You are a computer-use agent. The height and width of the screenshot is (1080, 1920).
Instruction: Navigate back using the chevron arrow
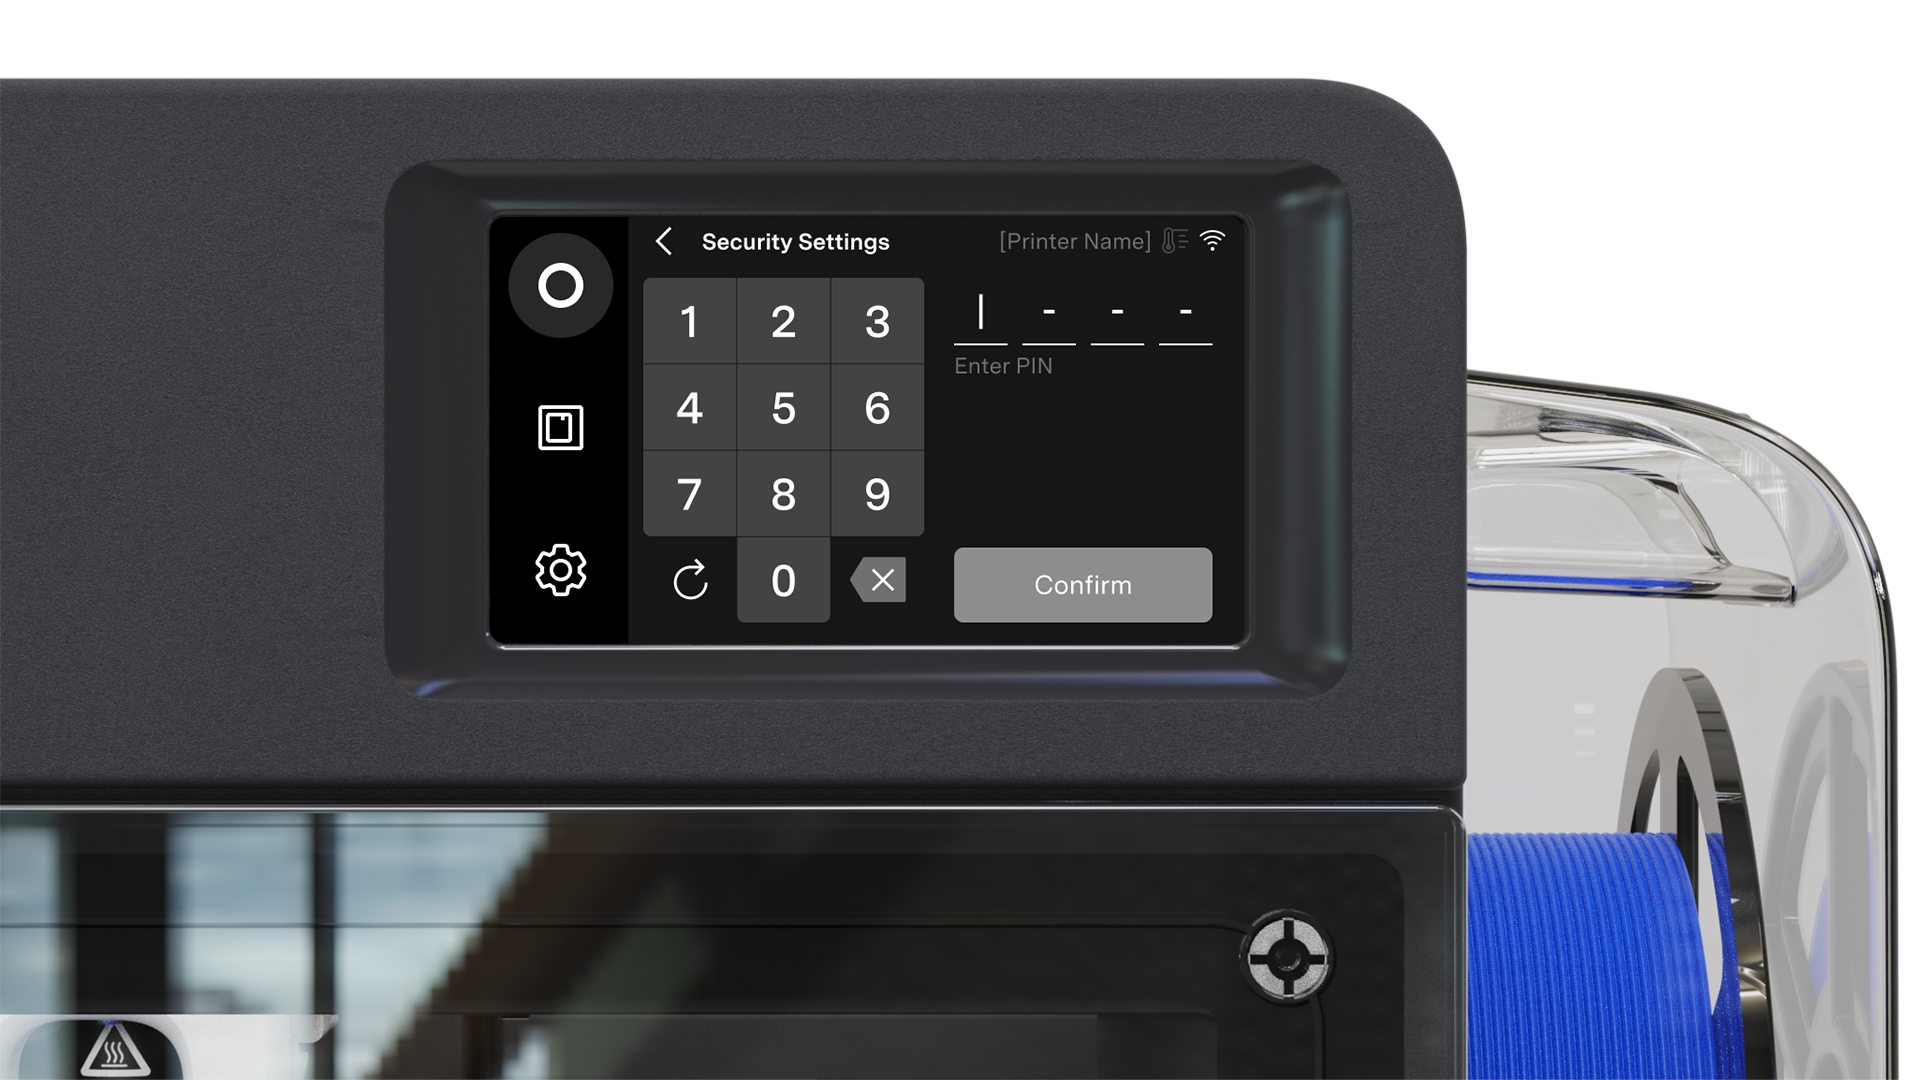point(666,241)
